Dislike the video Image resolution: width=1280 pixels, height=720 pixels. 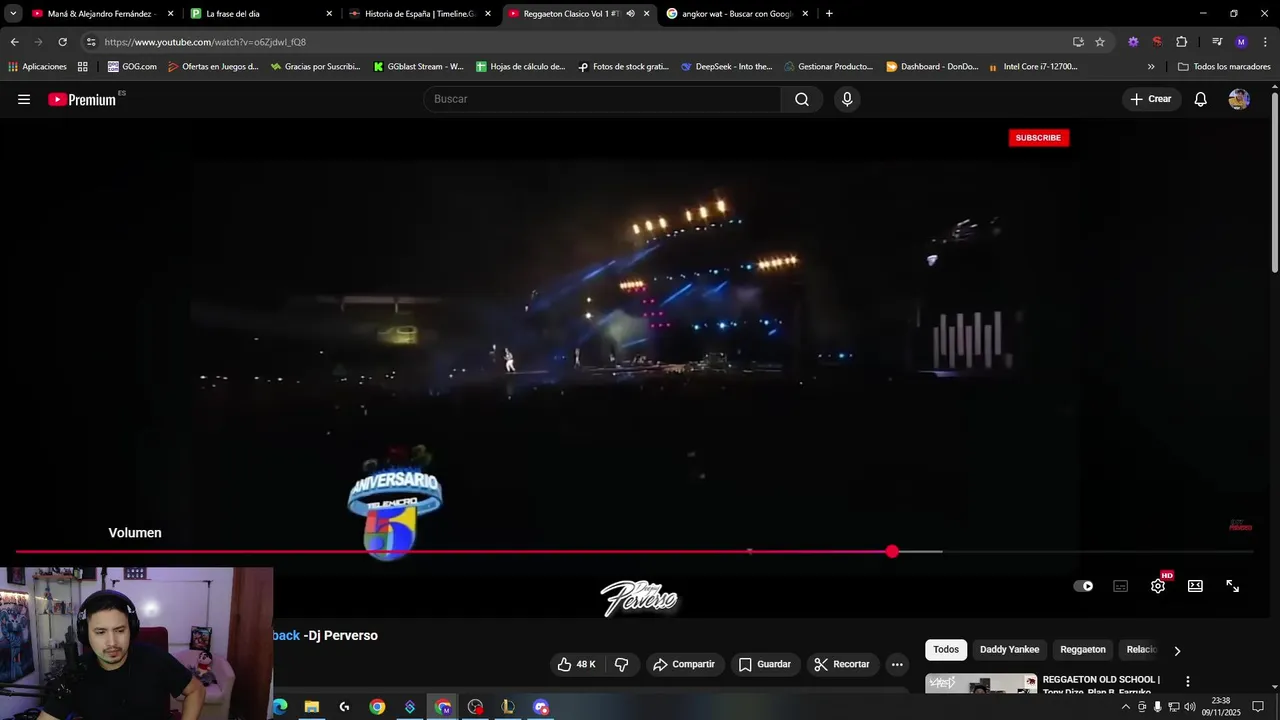pos(621,664)
